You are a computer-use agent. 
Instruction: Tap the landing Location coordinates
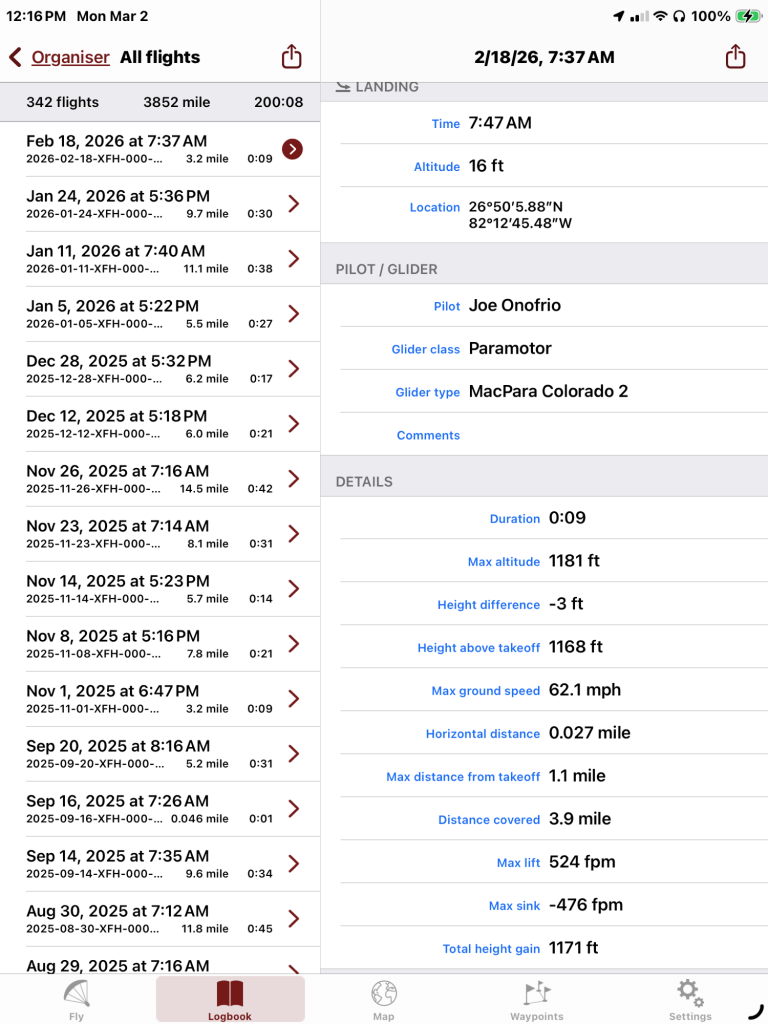coord(520,215)
